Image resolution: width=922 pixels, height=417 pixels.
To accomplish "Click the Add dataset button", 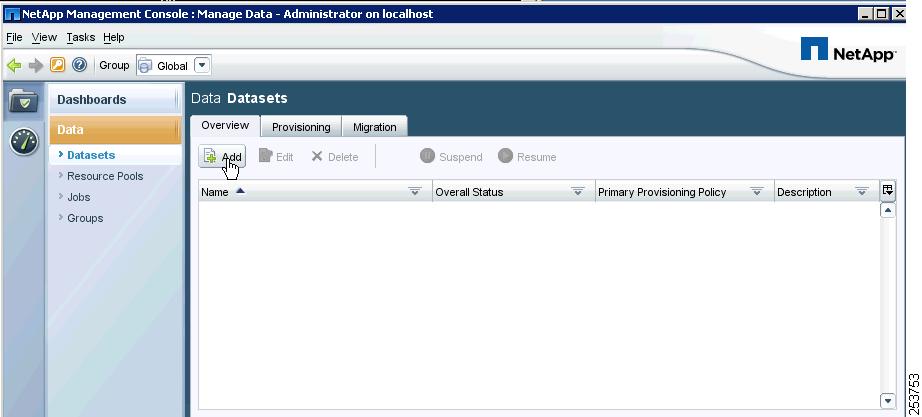I will coord(222,156).
